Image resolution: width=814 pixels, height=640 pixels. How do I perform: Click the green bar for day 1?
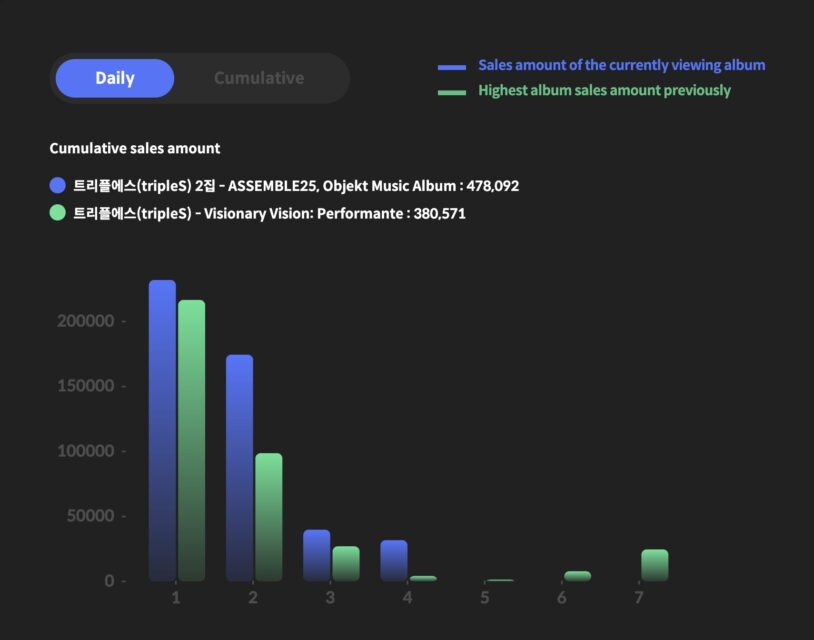click(191, 440)
